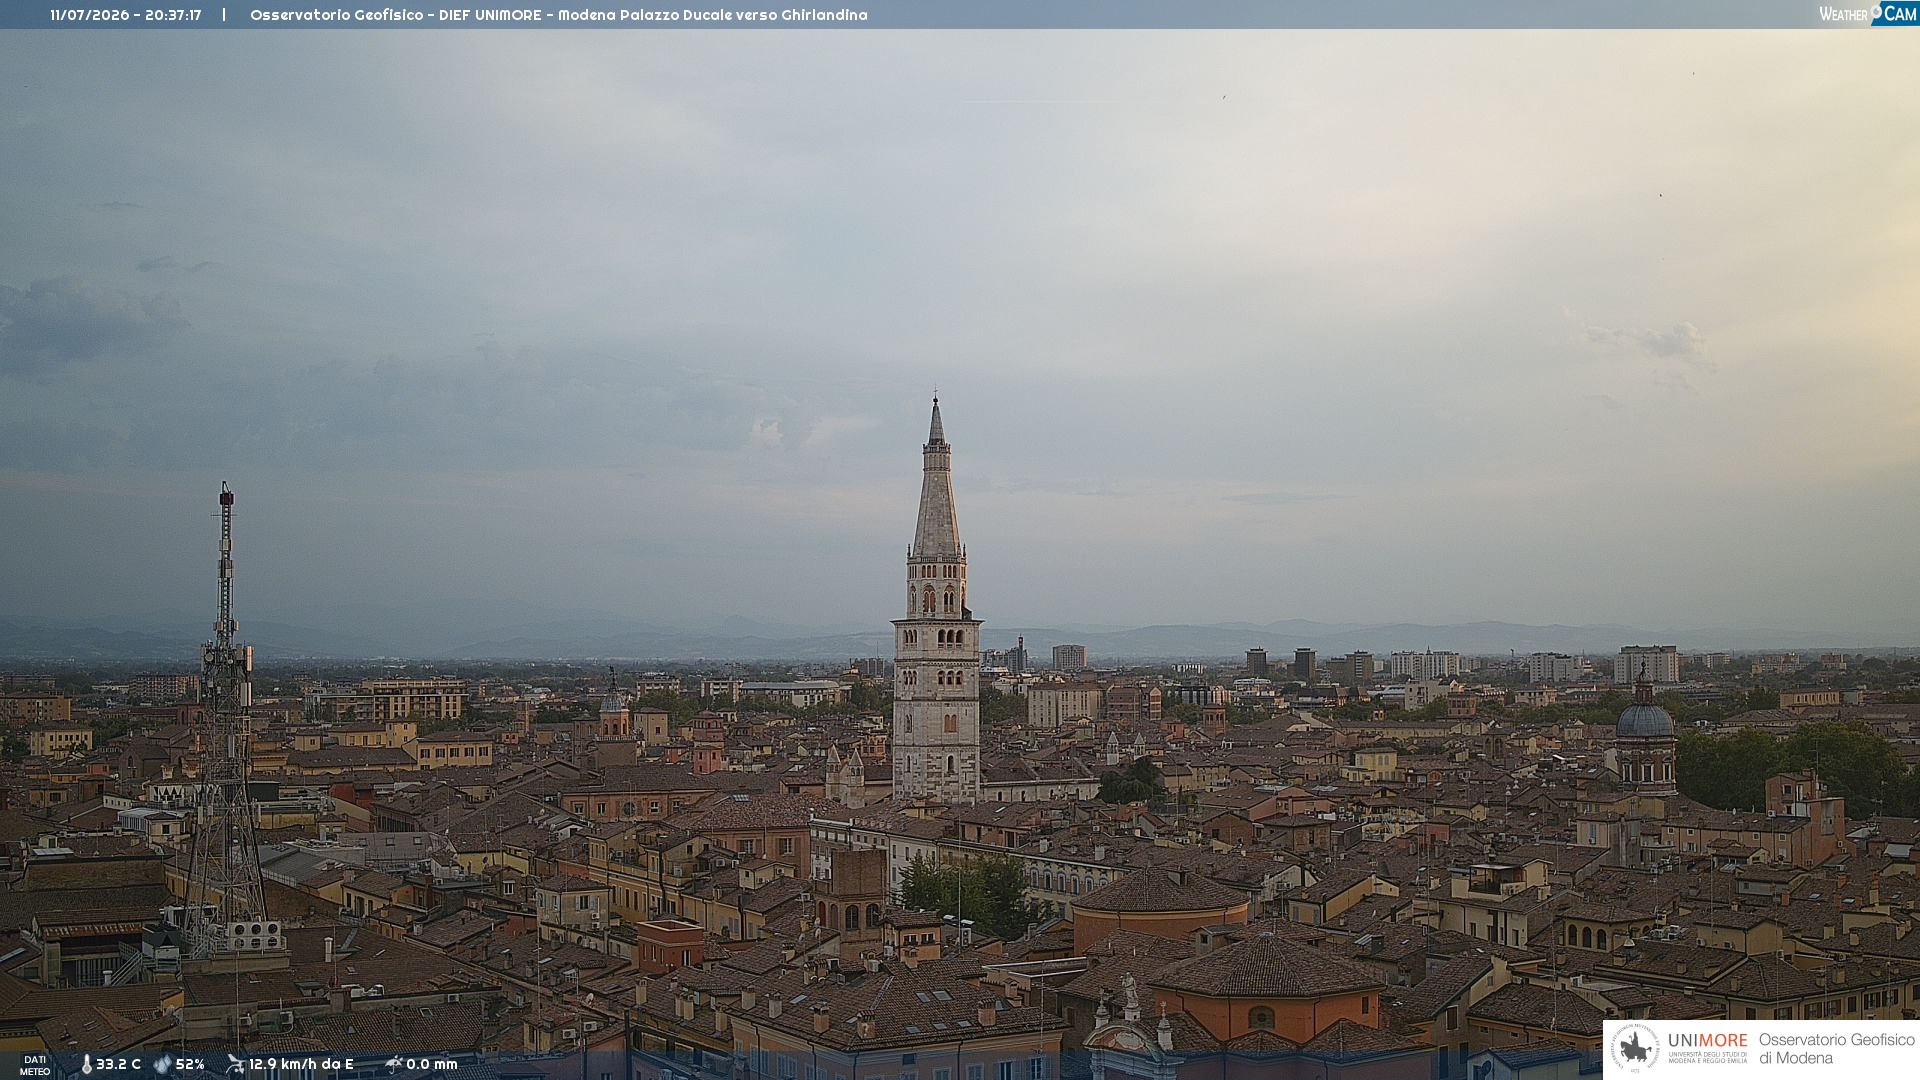
Task: Click the thermometer temperature icon
Action: pos(87,1064)
